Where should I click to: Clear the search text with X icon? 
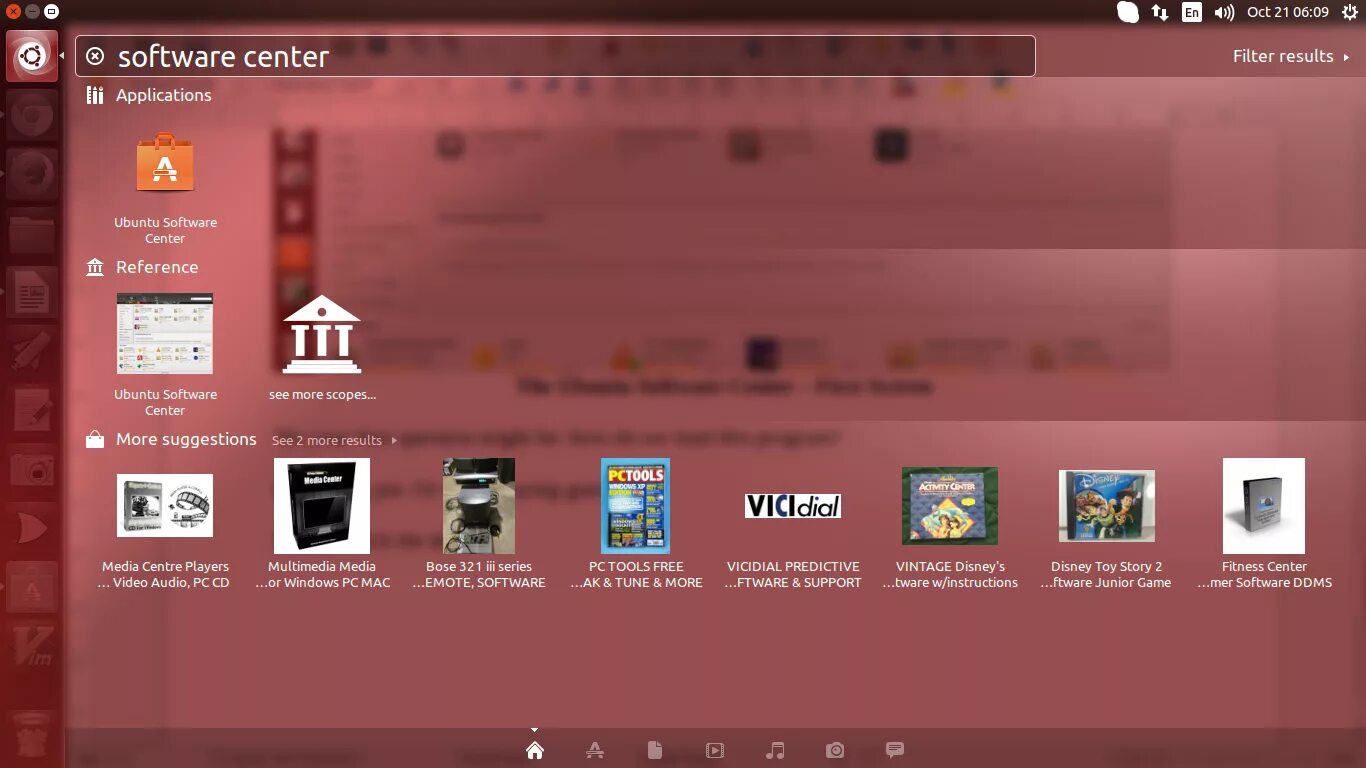tap(95, 56)
